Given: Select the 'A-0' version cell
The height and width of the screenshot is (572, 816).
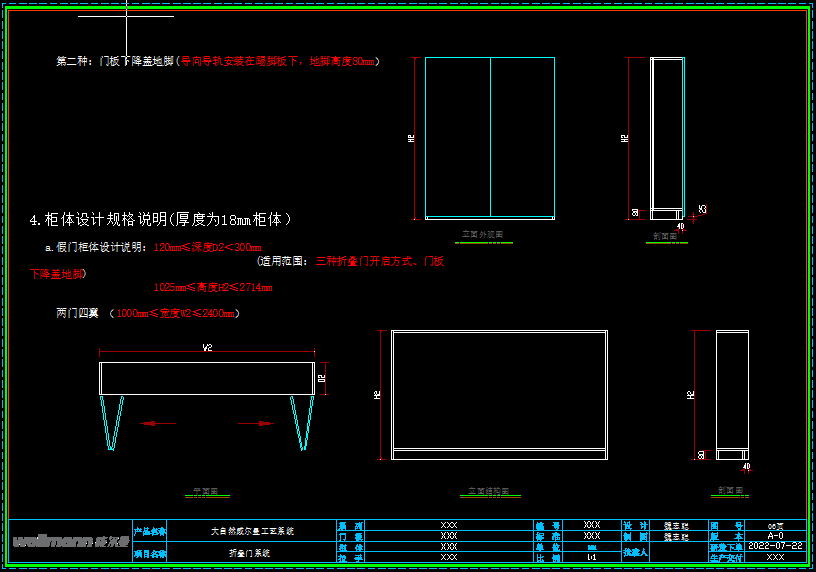Looking at the screenshot, I should coord(775,536).
